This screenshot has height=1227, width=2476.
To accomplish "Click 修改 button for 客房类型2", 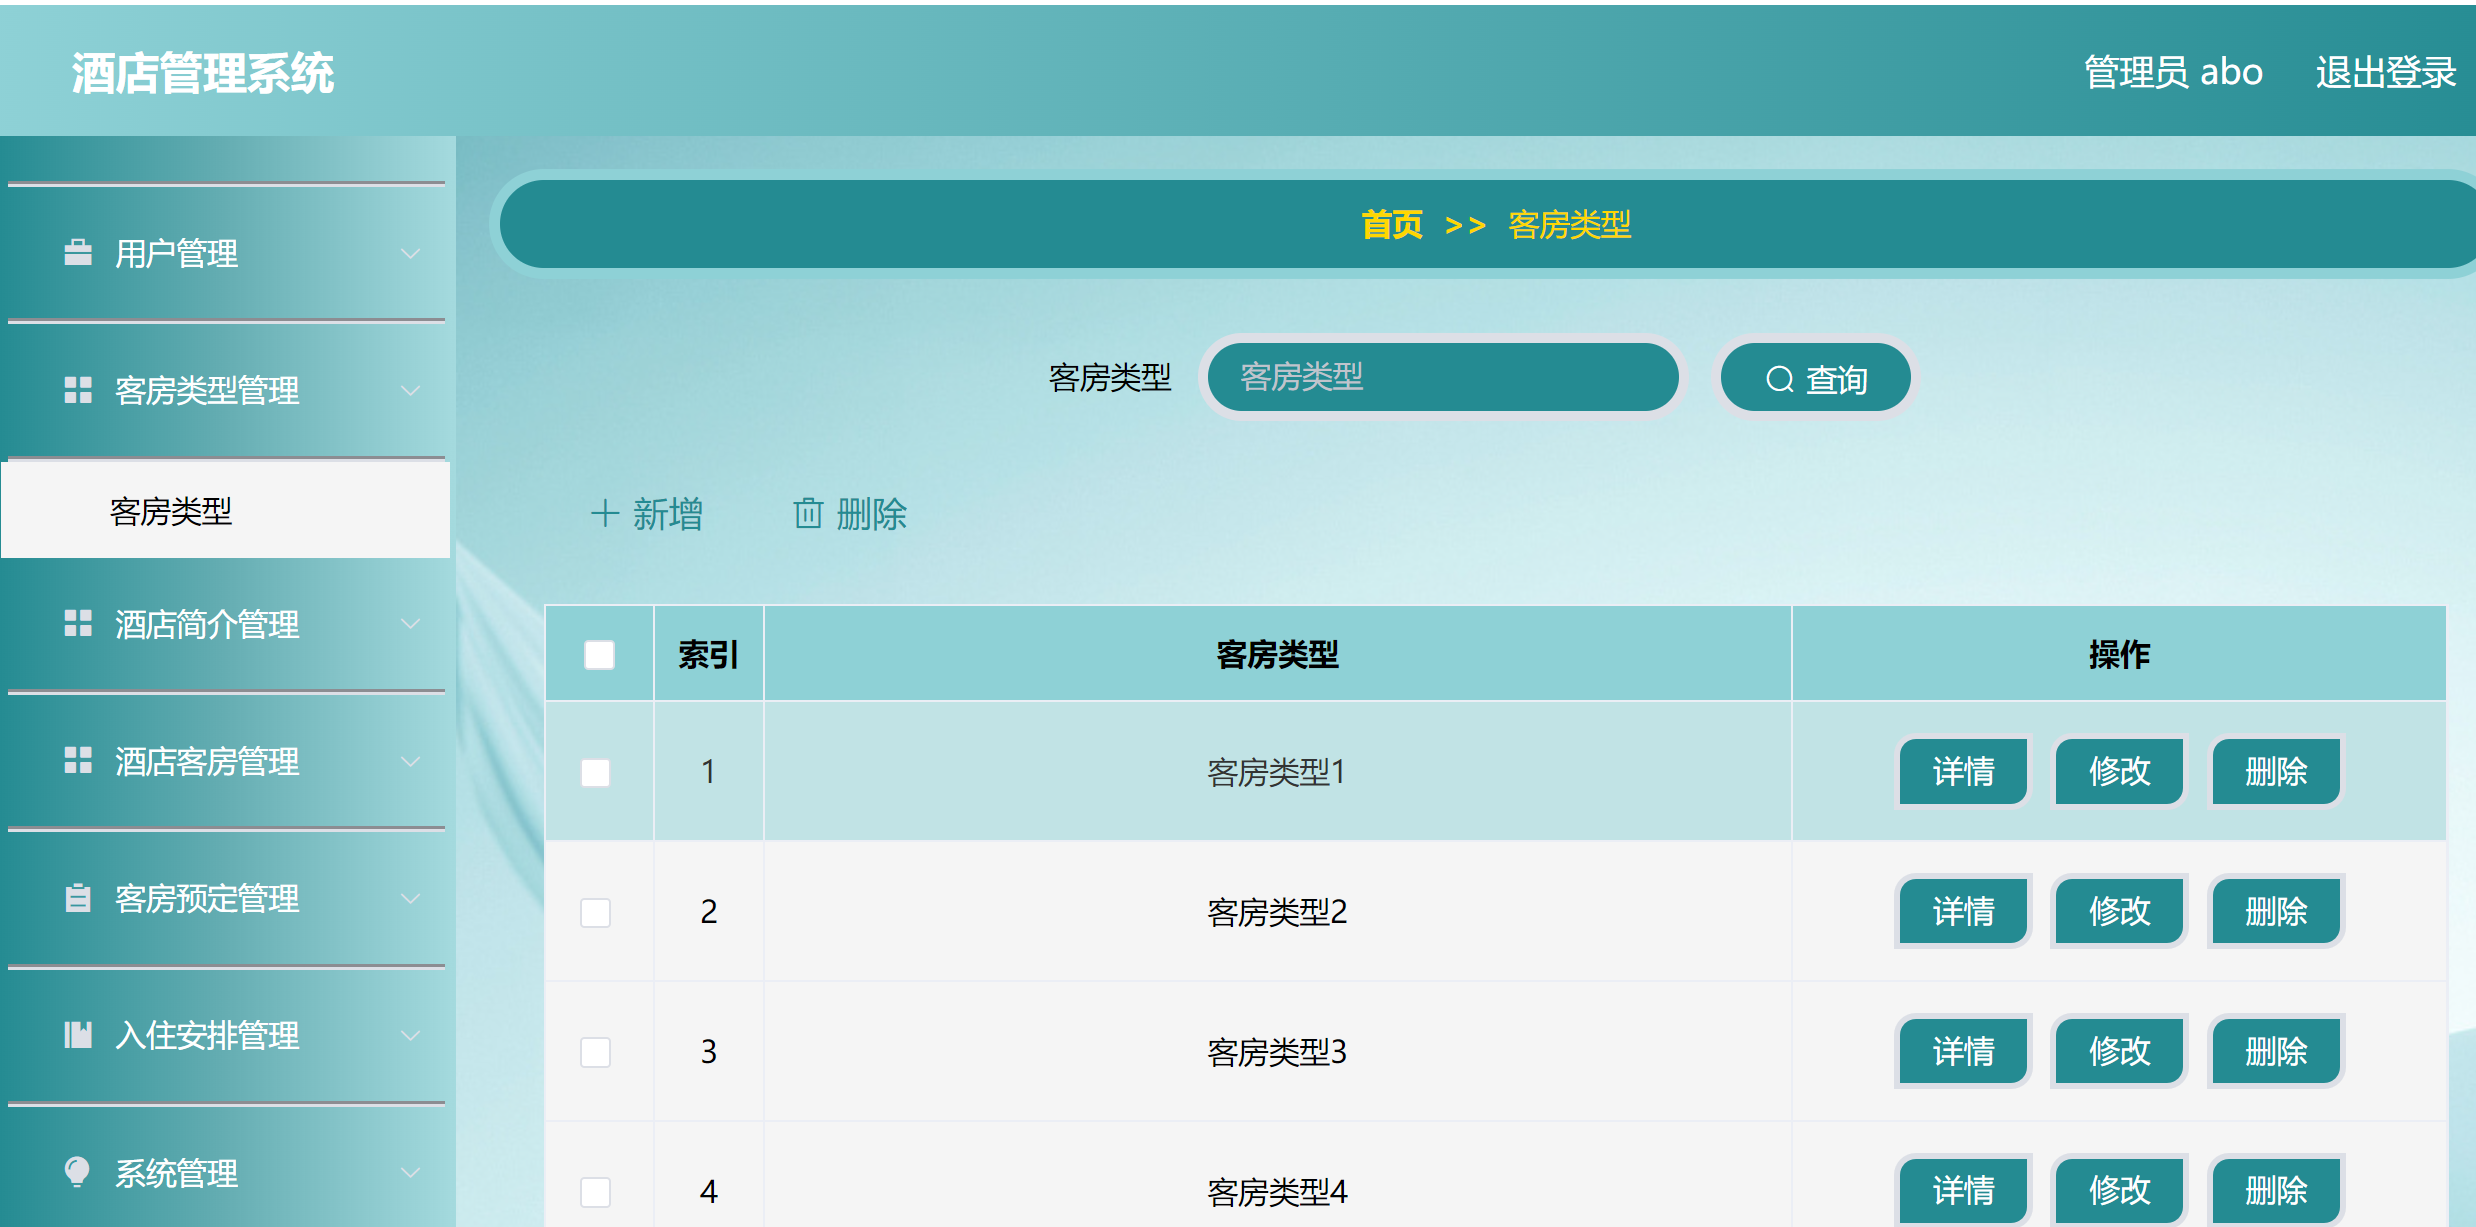I will coord(2119,911).
